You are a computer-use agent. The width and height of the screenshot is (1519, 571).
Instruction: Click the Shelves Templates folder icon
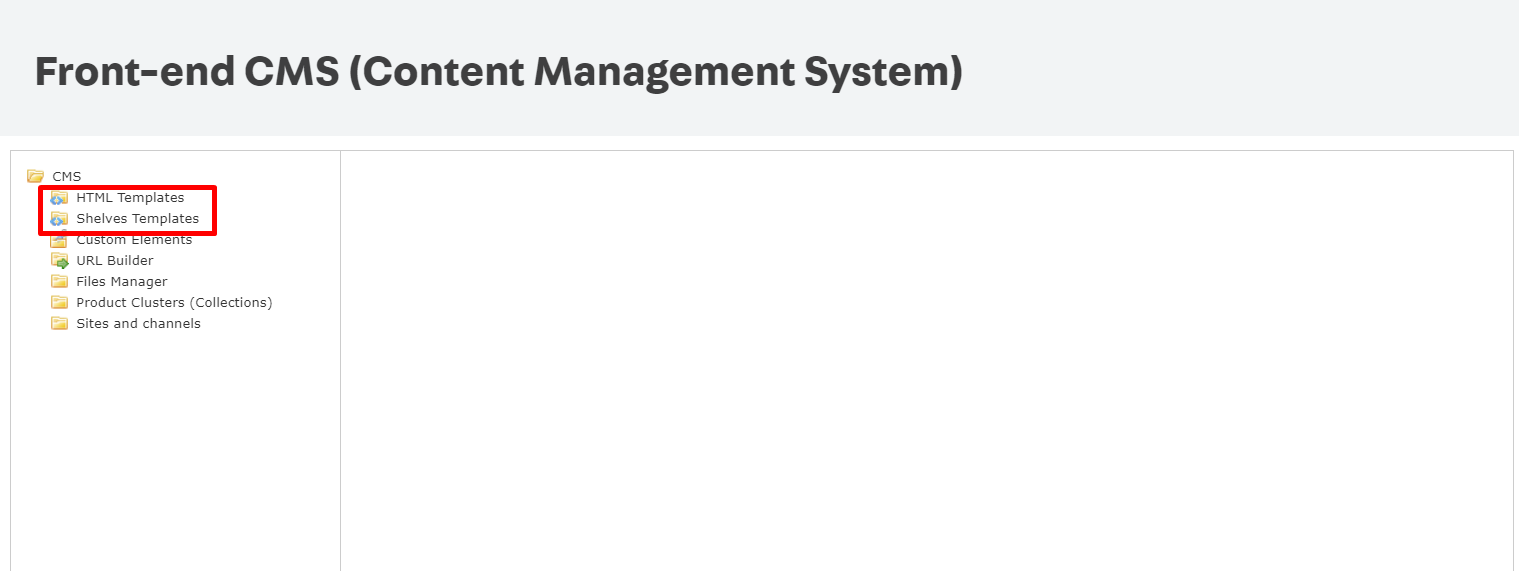point(60,219)
